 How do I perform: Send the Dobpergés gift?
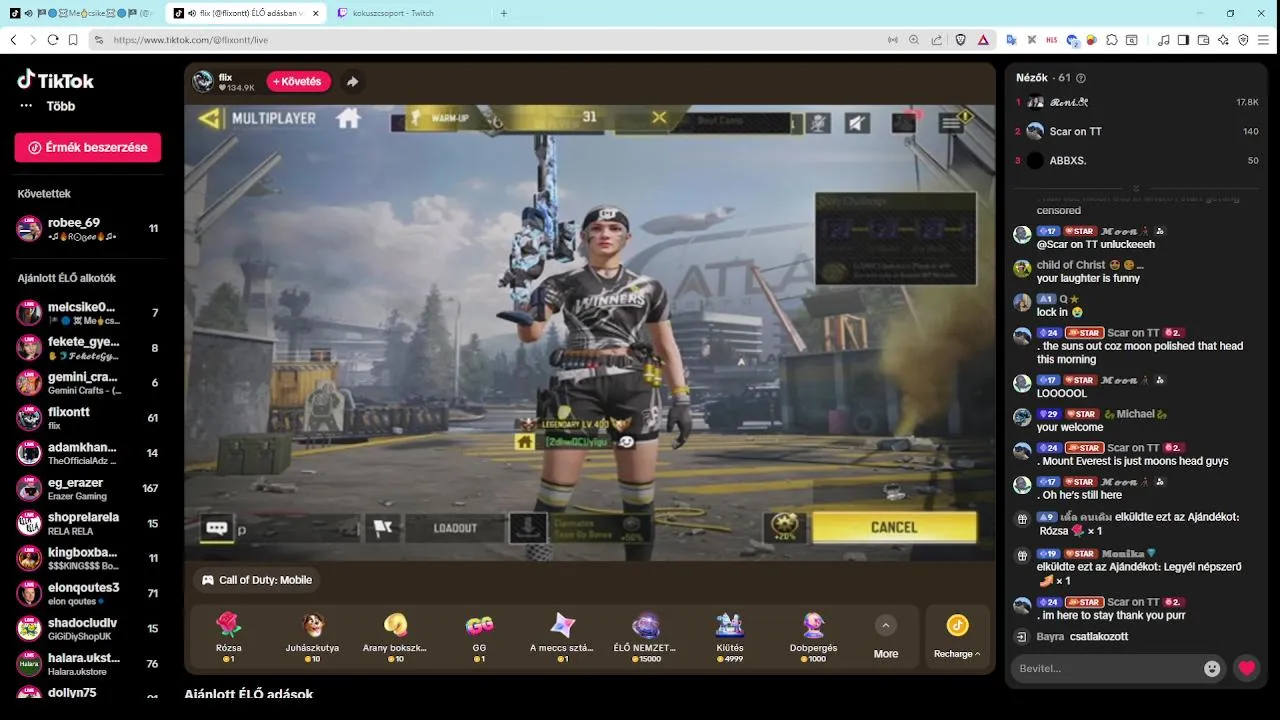[813, 637]
